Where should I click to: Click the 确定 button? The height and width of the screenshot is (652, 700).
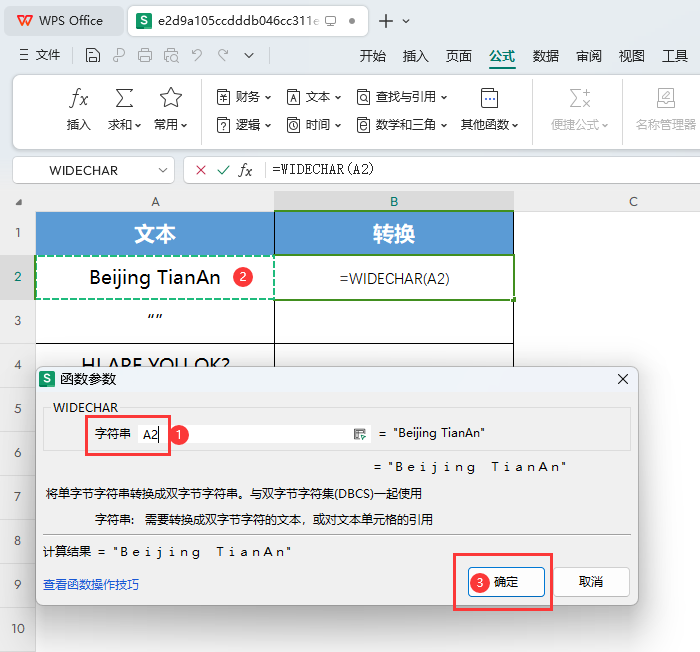point(506,582)
